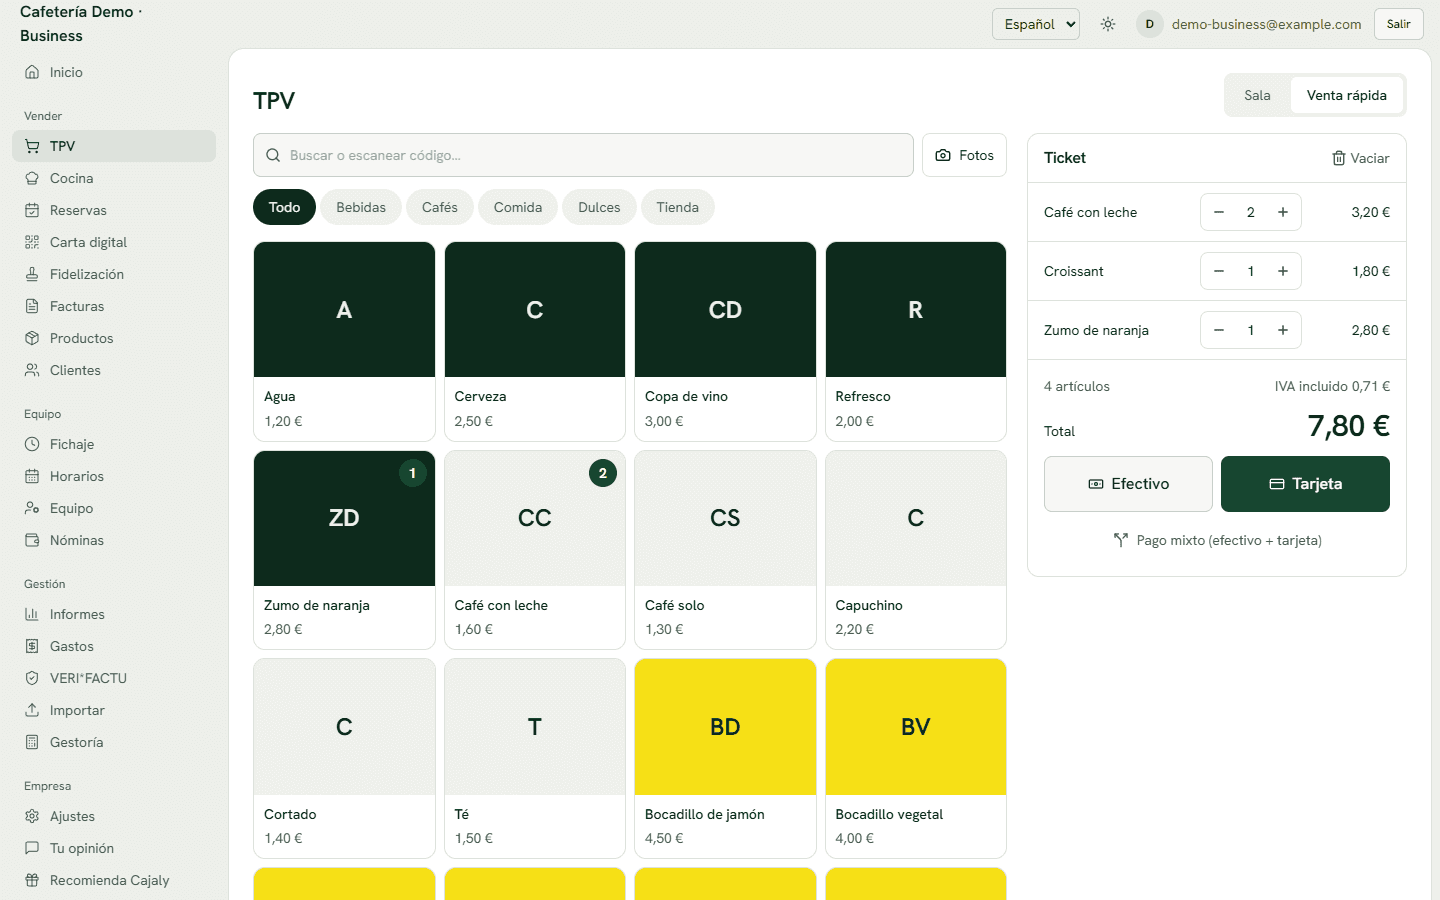This screenshot has height=900, width=1440.
Task: Decrease Café con leche quantity
Action: [x=1219, y=212]
